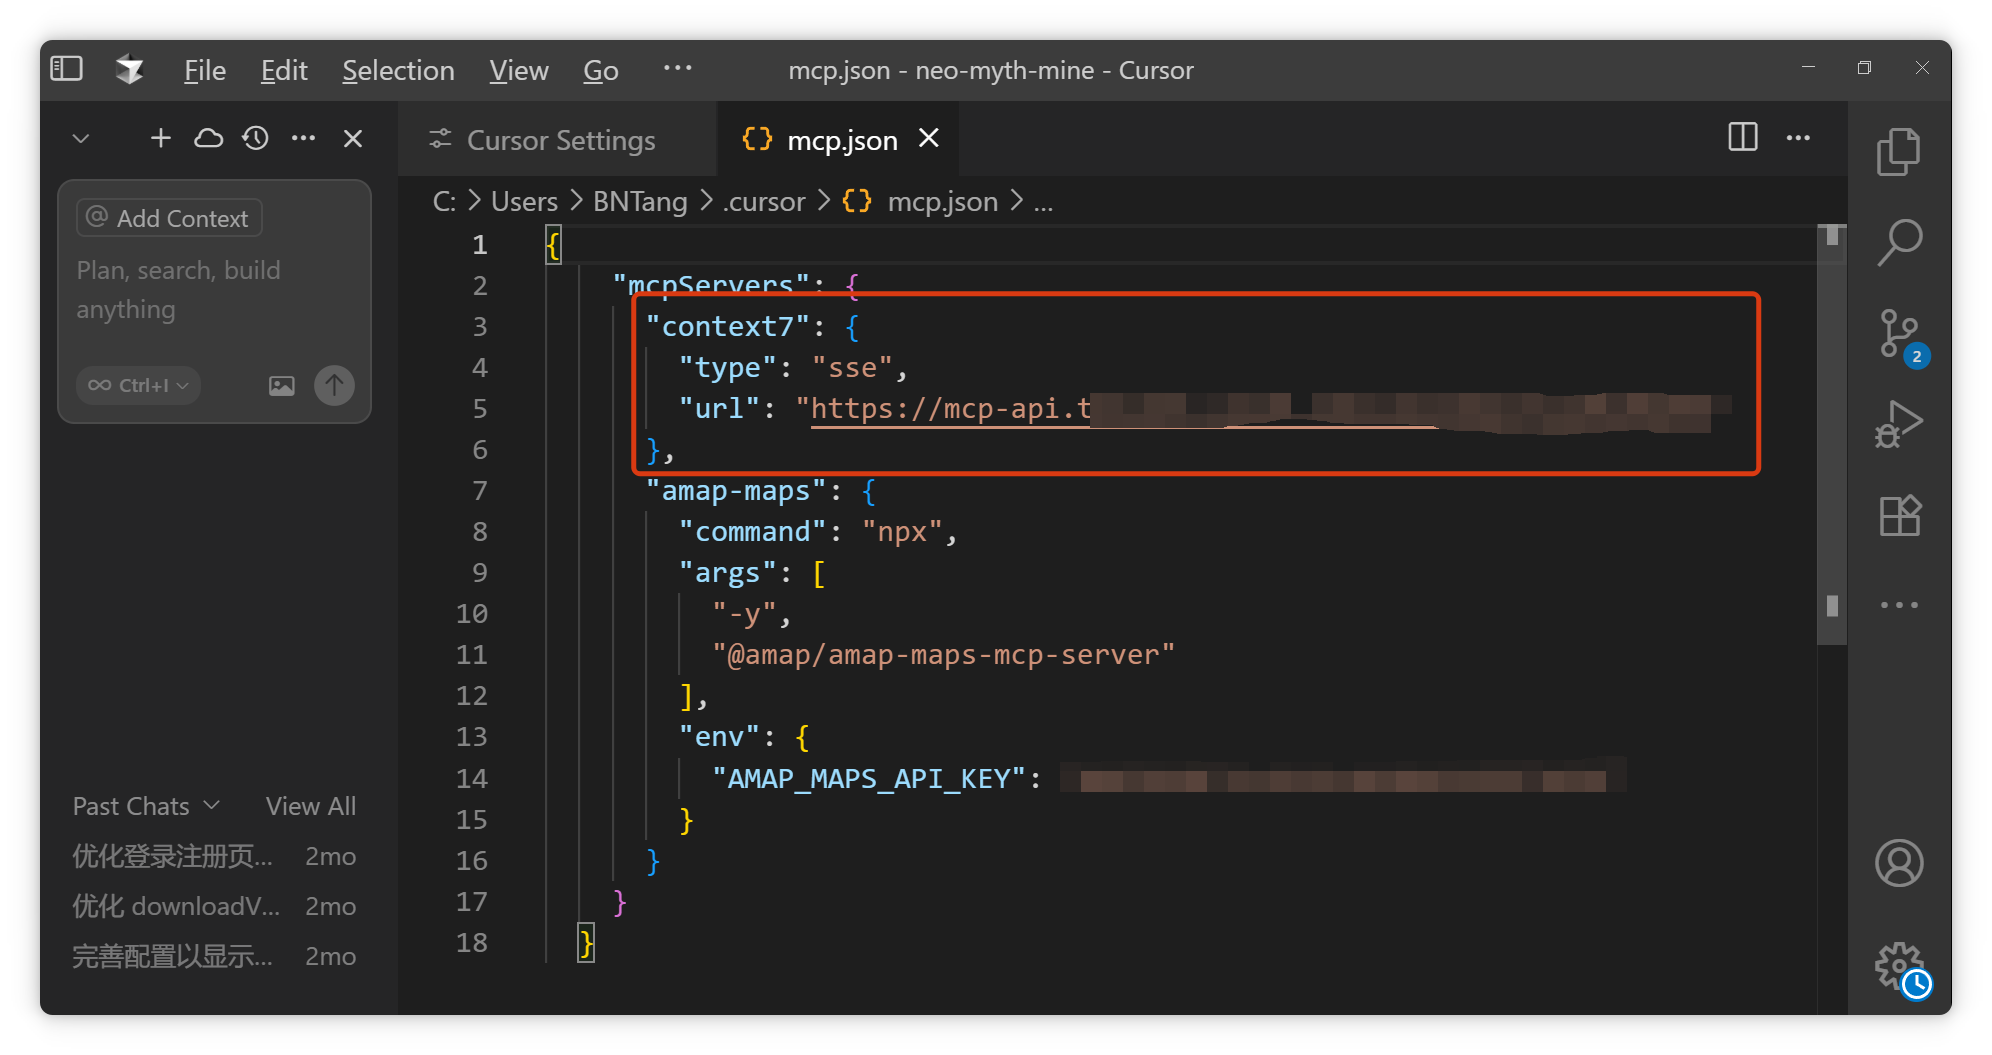Show chat history clock icon
The width and height of the screenshot is (1992, 1055).
(x=256, y=138)
